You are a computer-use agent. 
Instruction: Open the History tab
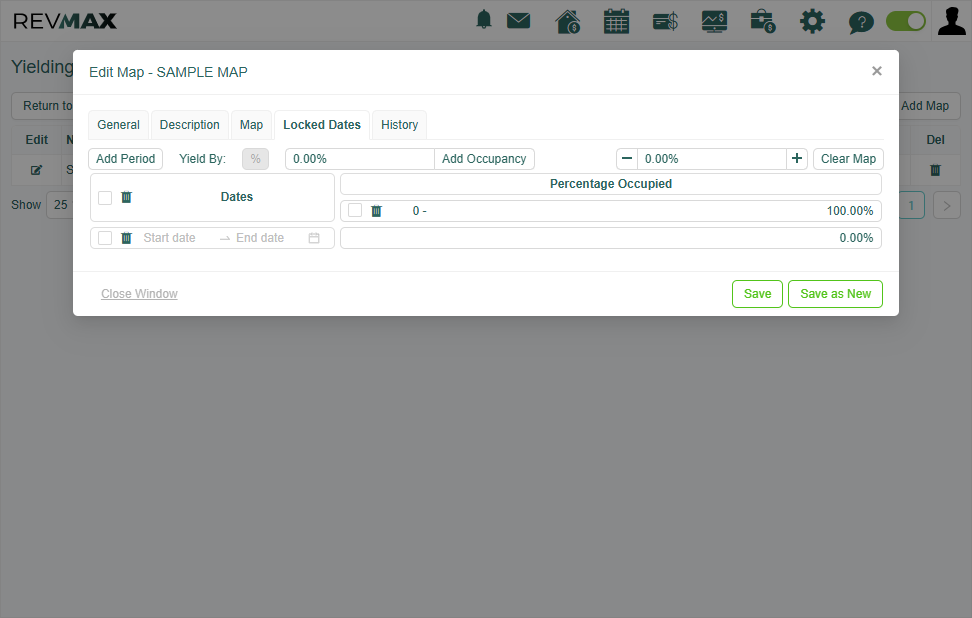pos(399,125)
